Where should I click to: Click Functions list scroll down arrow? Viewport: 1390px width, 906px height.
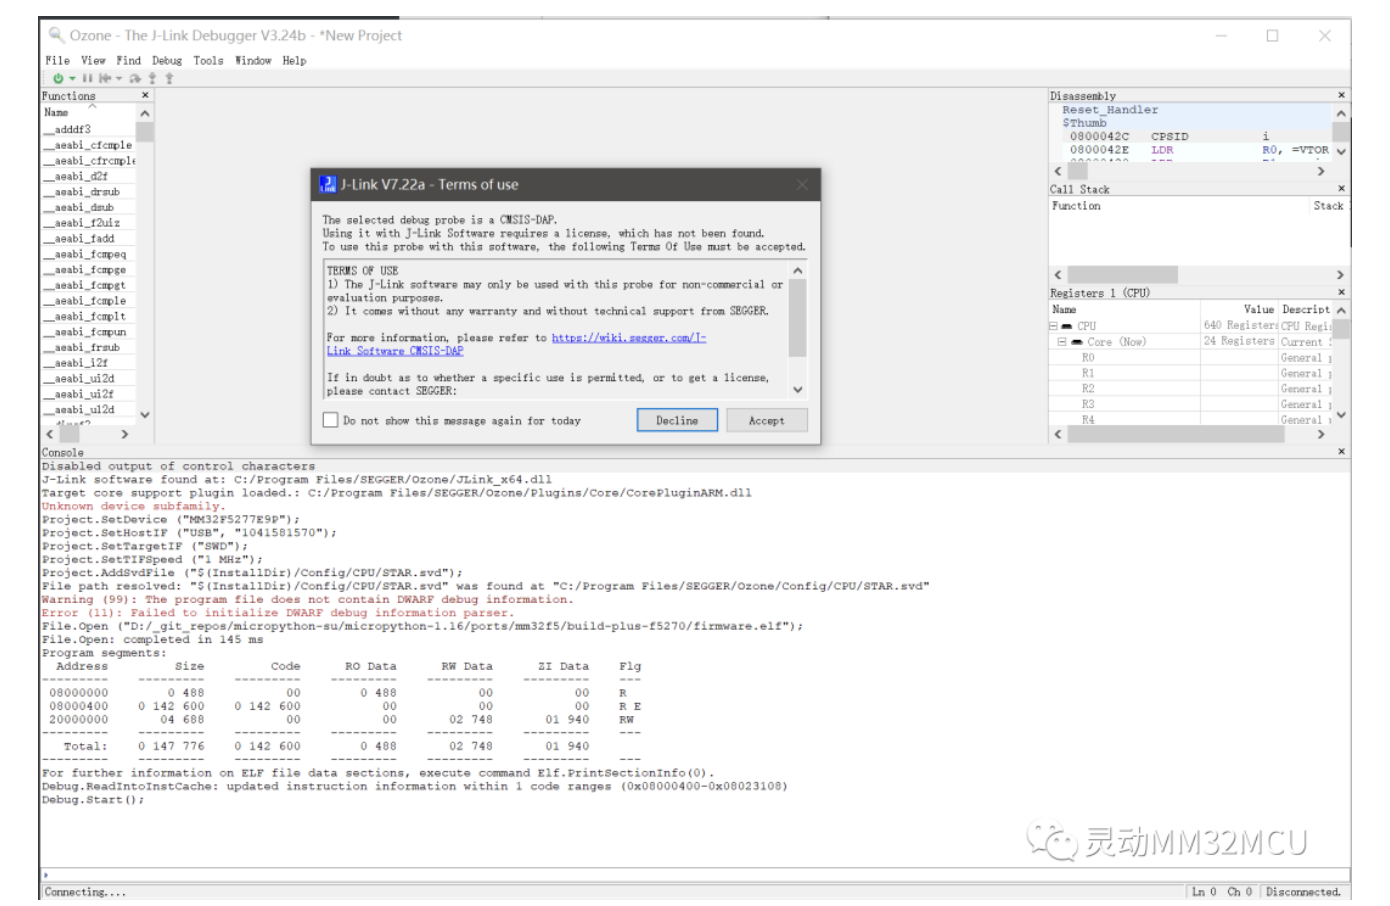(145, 414)
